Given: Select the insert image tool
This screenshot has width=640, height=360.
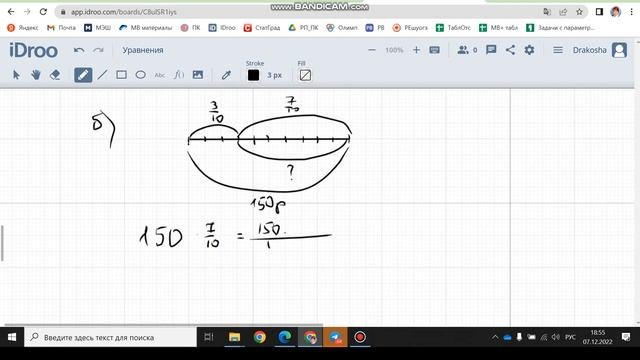Looking at the screenshot, I should click(x=198, y=75).
